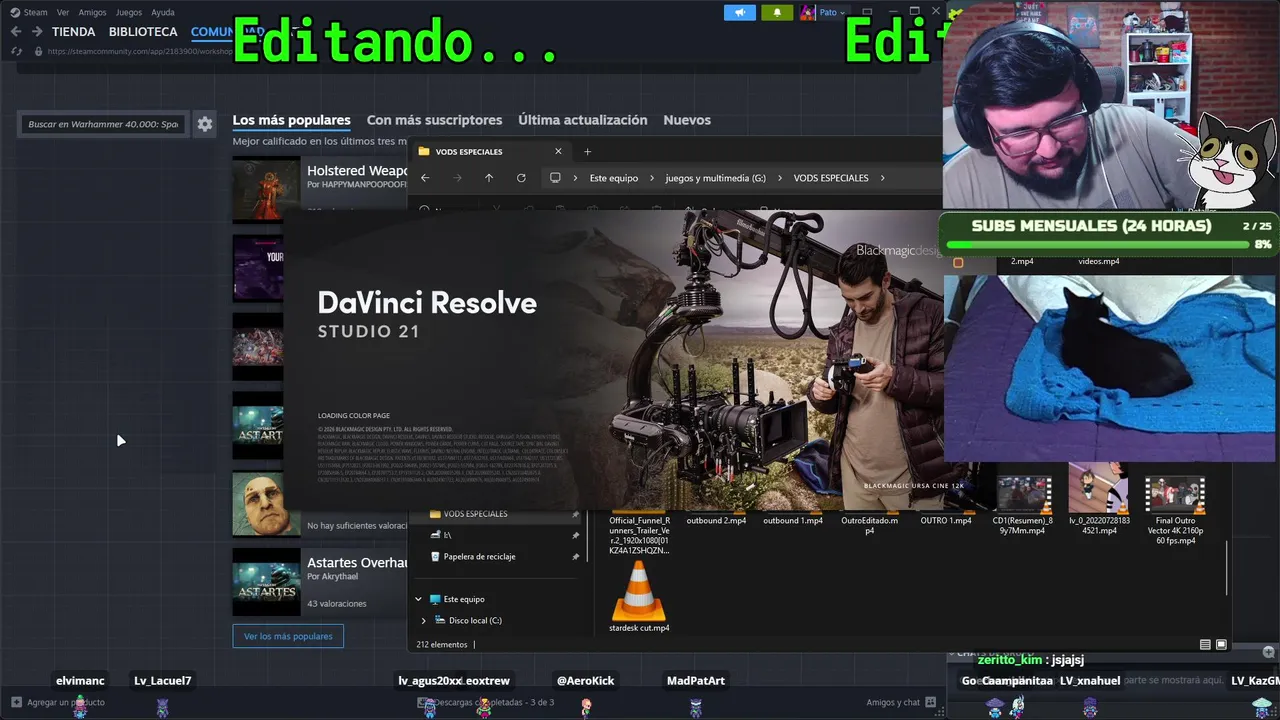Open the bald face workshop item thumbnail
1280x720 pixels.
pyautogui.click(x=266, y=504)
